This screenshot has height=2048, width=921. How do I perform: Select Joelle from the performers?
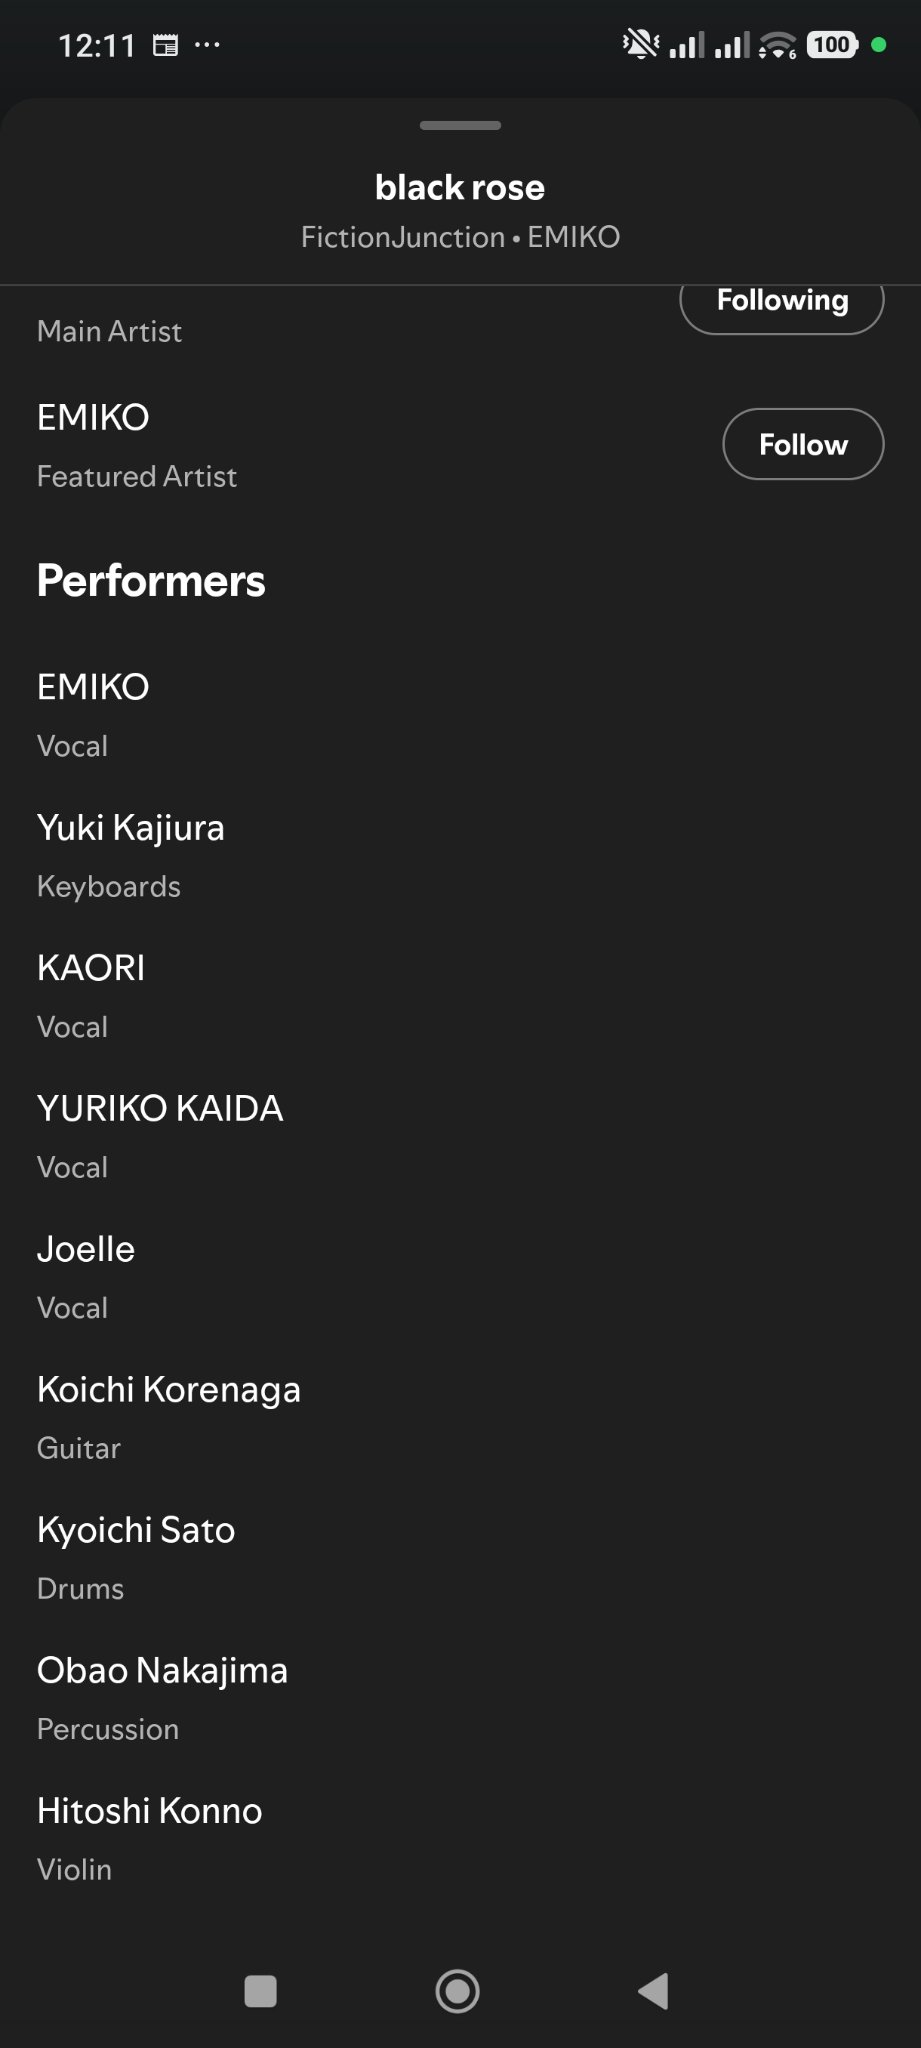point(86,1249)
